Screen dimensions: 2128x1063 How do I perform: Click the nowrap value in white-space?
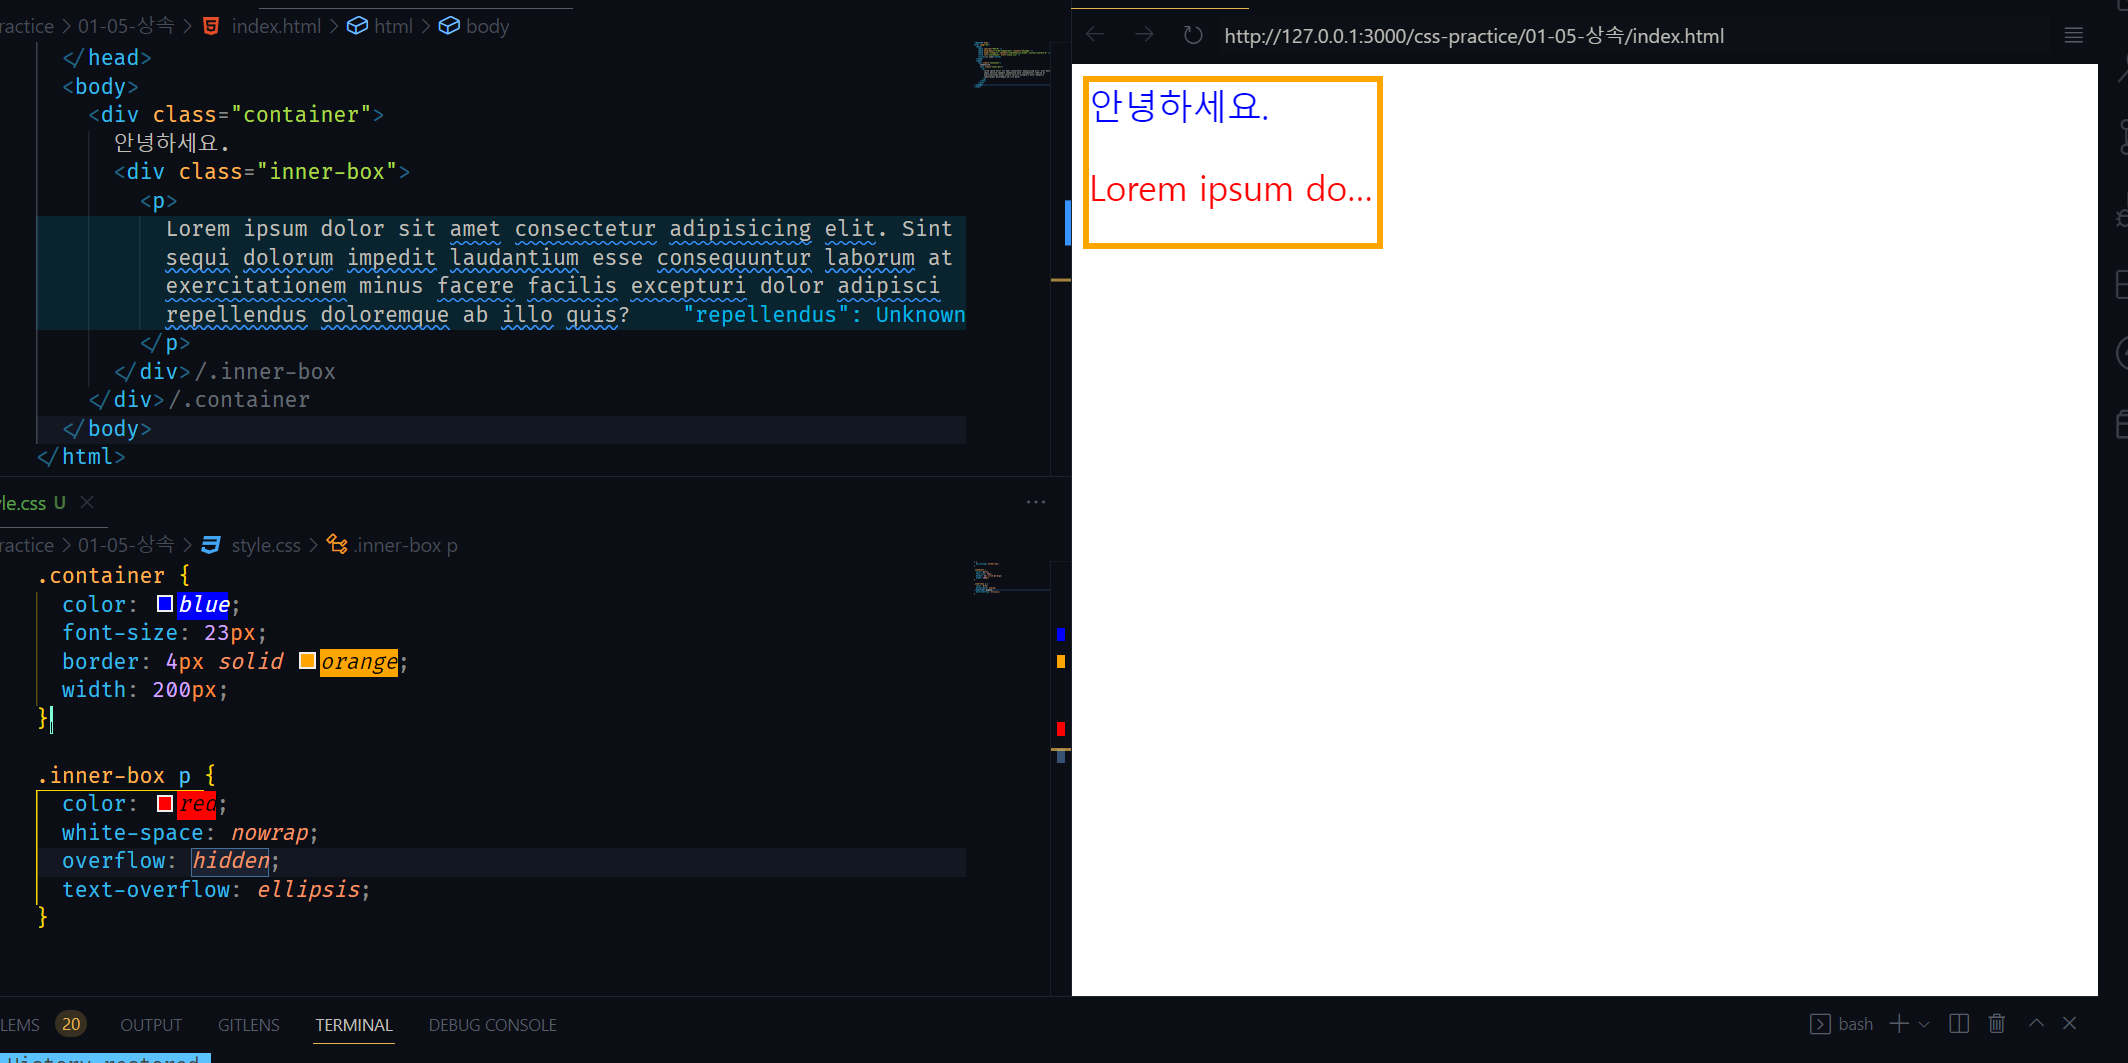tap(270, 833)
